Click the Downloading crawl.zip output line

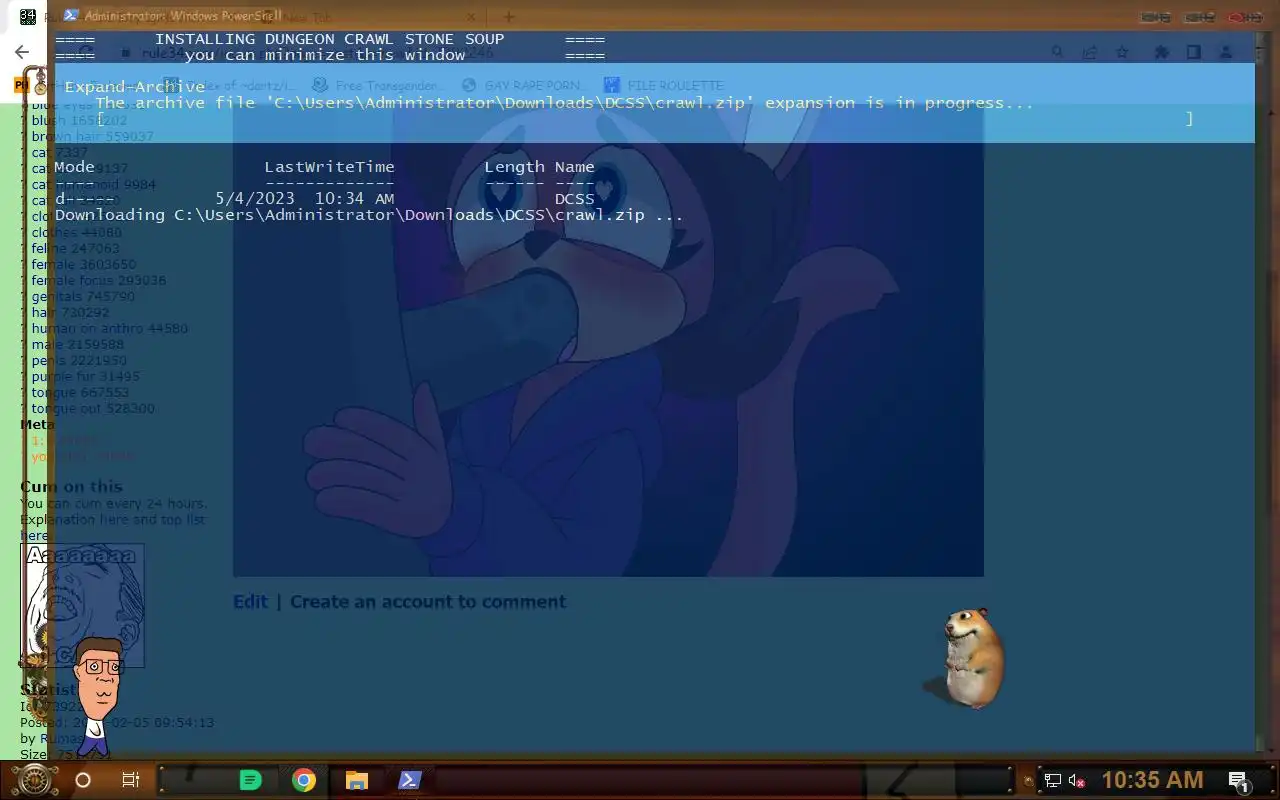(x=369, y=215)
